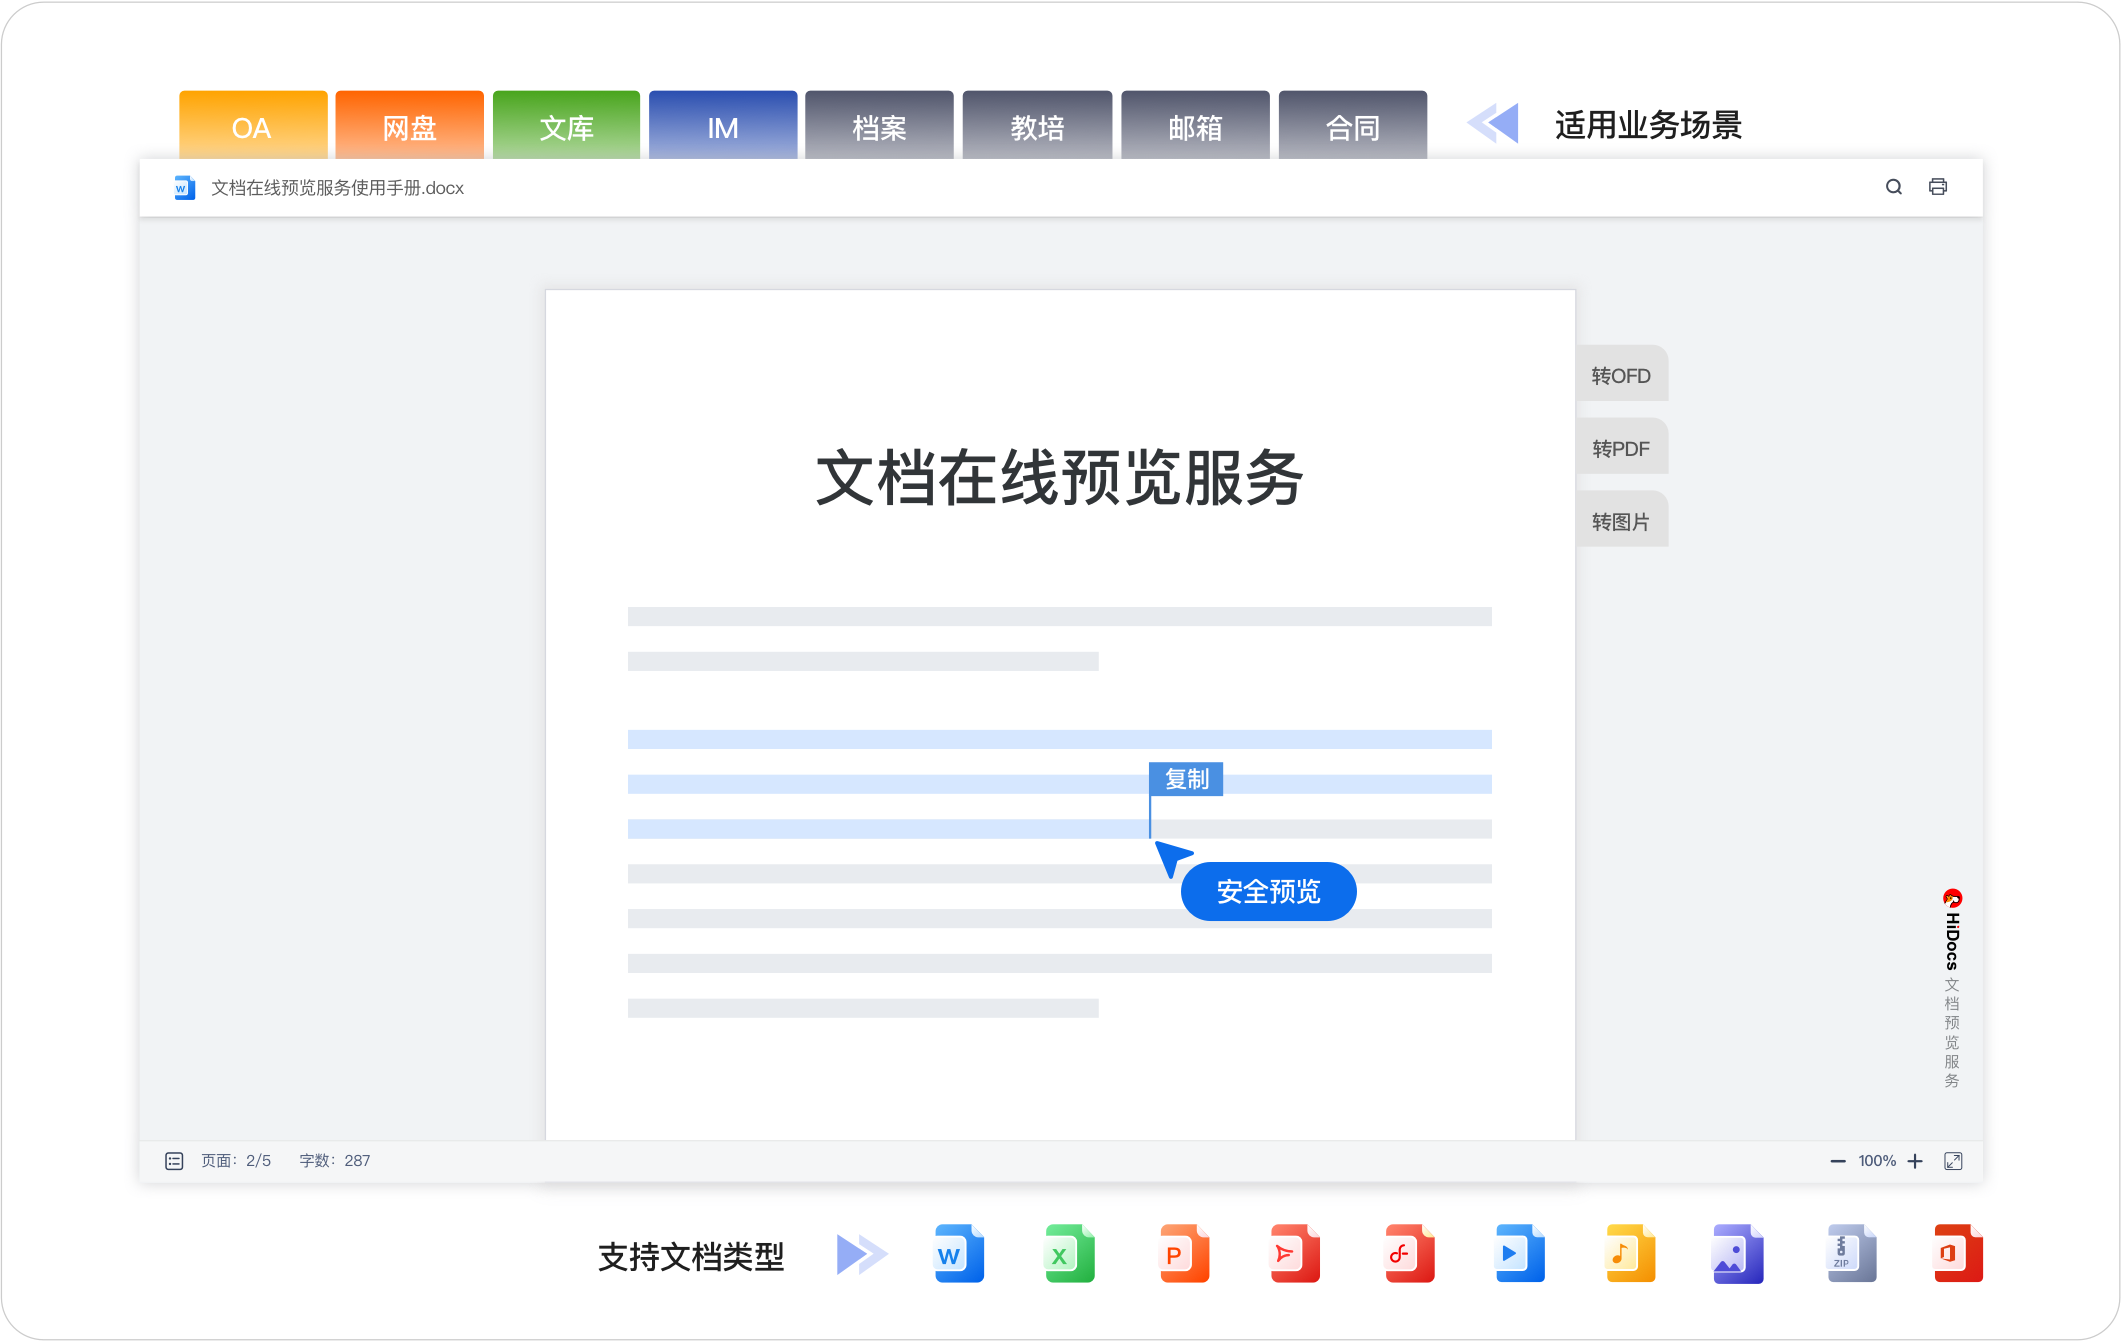Screen dimensions: 2122x1342
Task: Click the purple image file type icon
Action: [1738, 1253]
